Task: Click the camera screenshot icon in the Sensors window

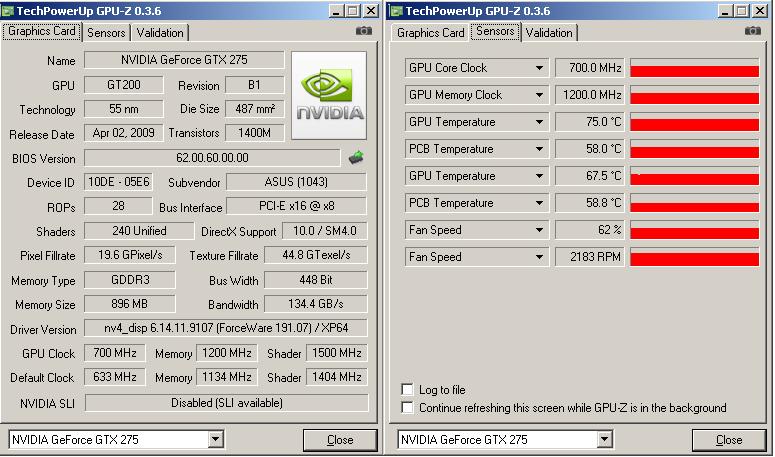Action: (x=753, y=31)
